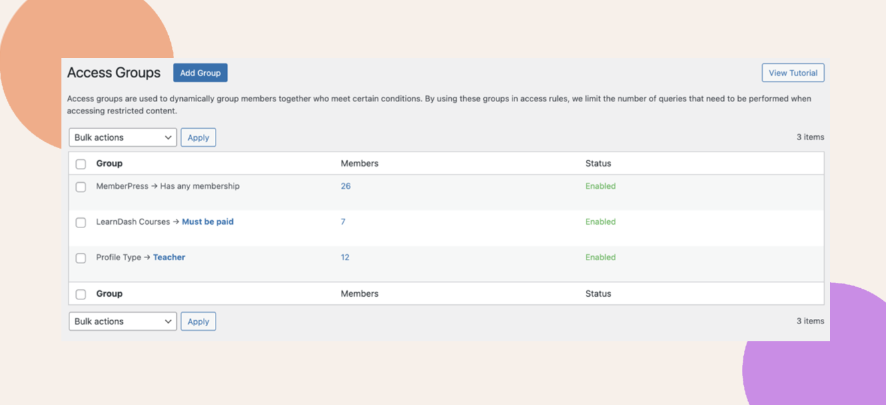886x405 pixels.
Task: Click the 12 members count link
Action: coord(345,257)
